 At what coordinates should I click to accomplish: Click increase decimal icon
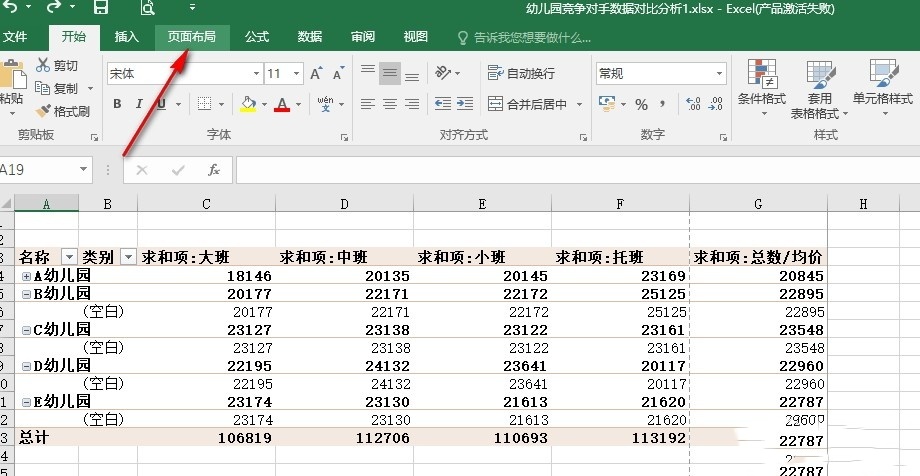(693, 104)
